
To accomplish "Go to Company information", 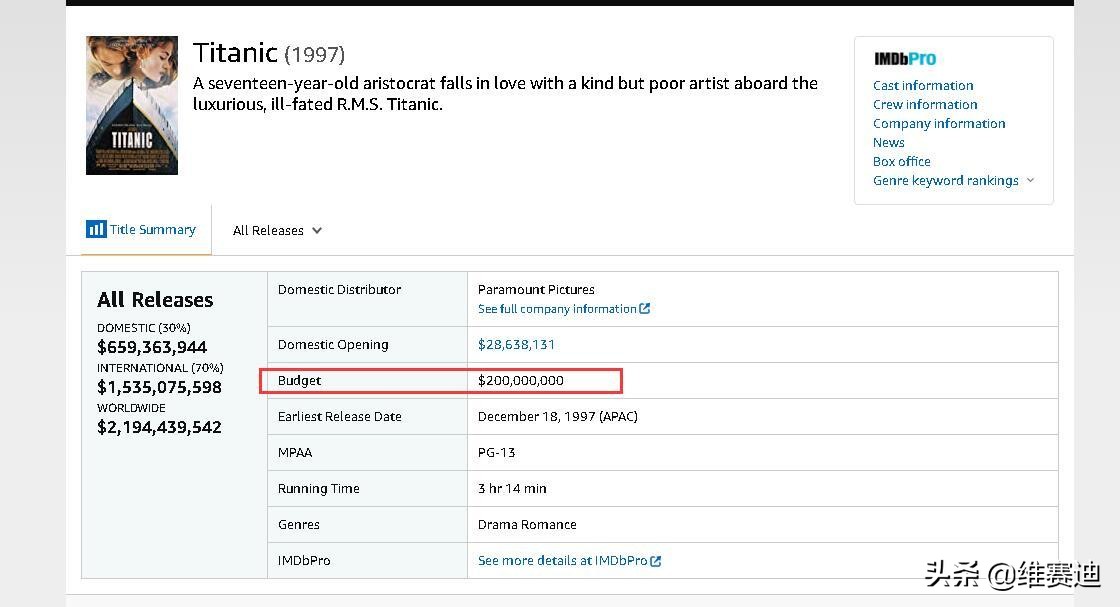I will (x=939, y=123).
